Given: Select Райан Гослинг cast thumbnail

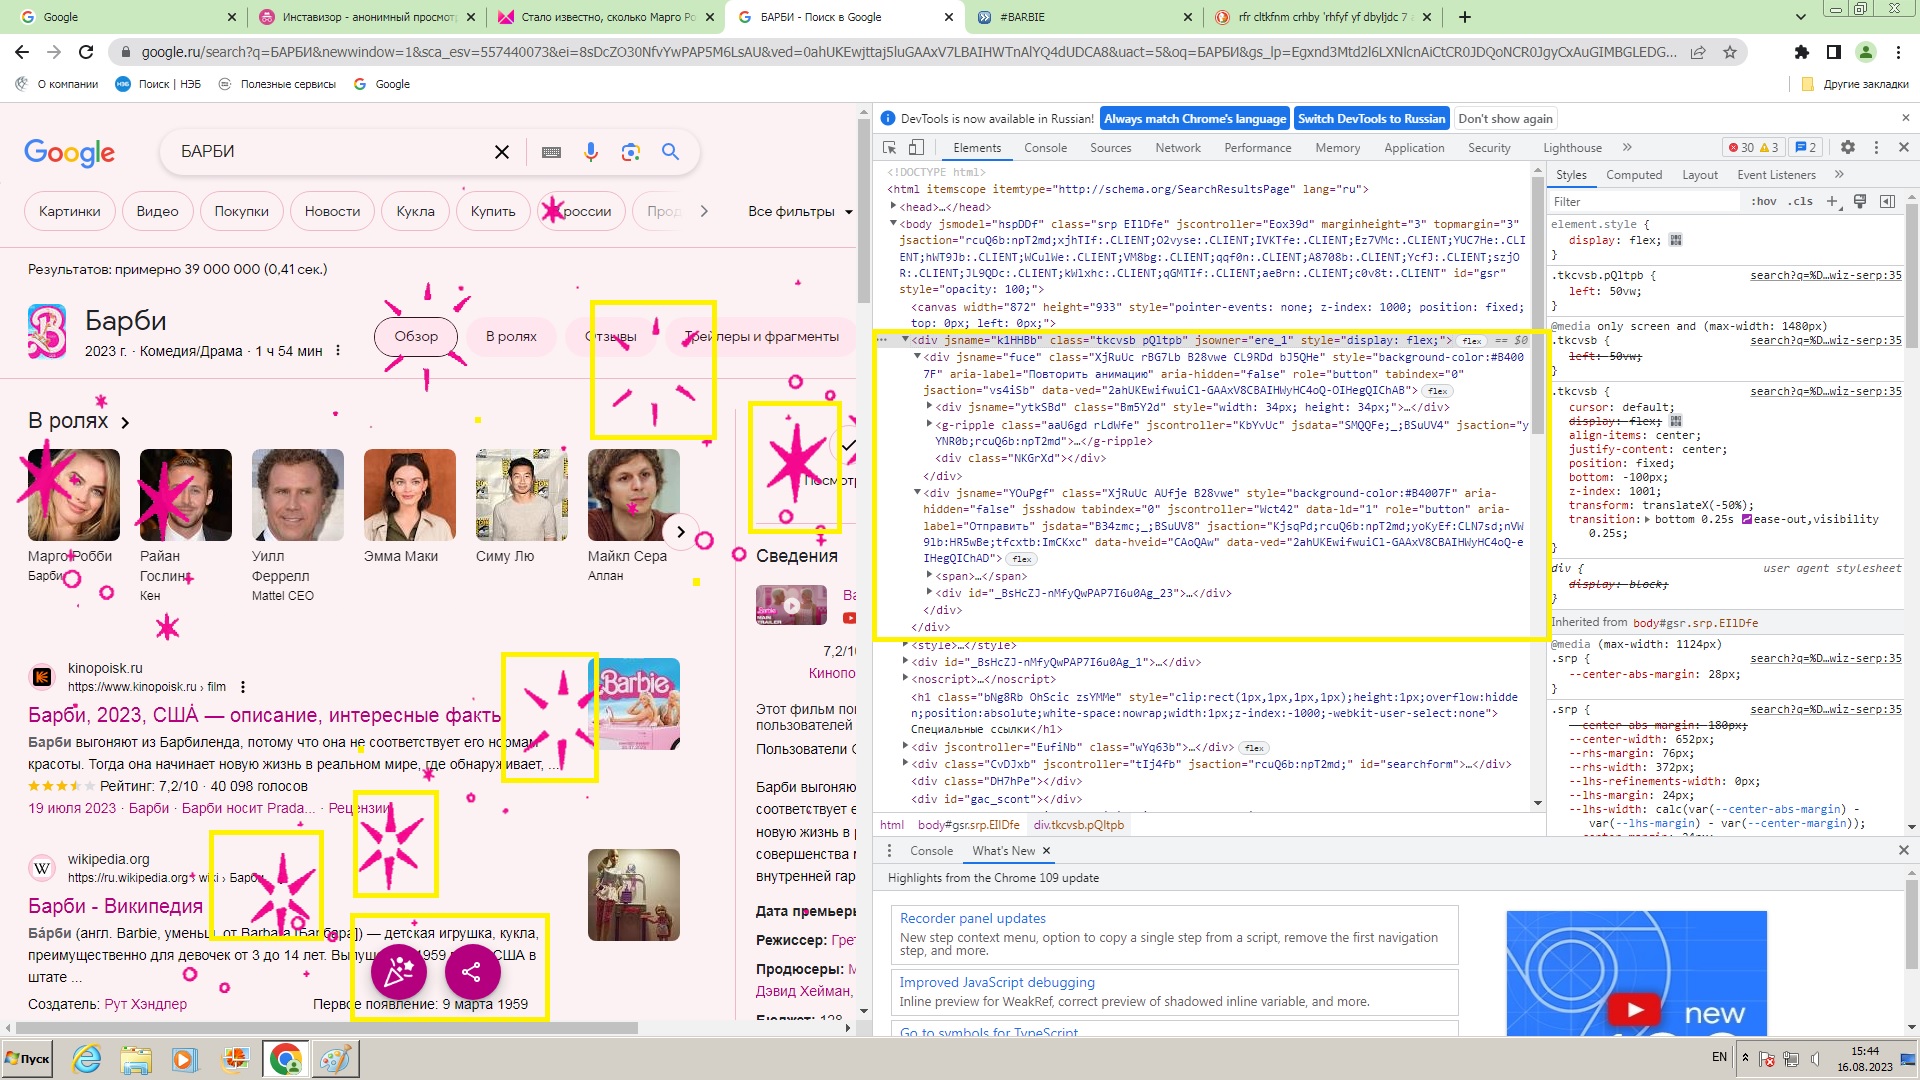Looking at the screenshot, I should click(x=186, y=494).
